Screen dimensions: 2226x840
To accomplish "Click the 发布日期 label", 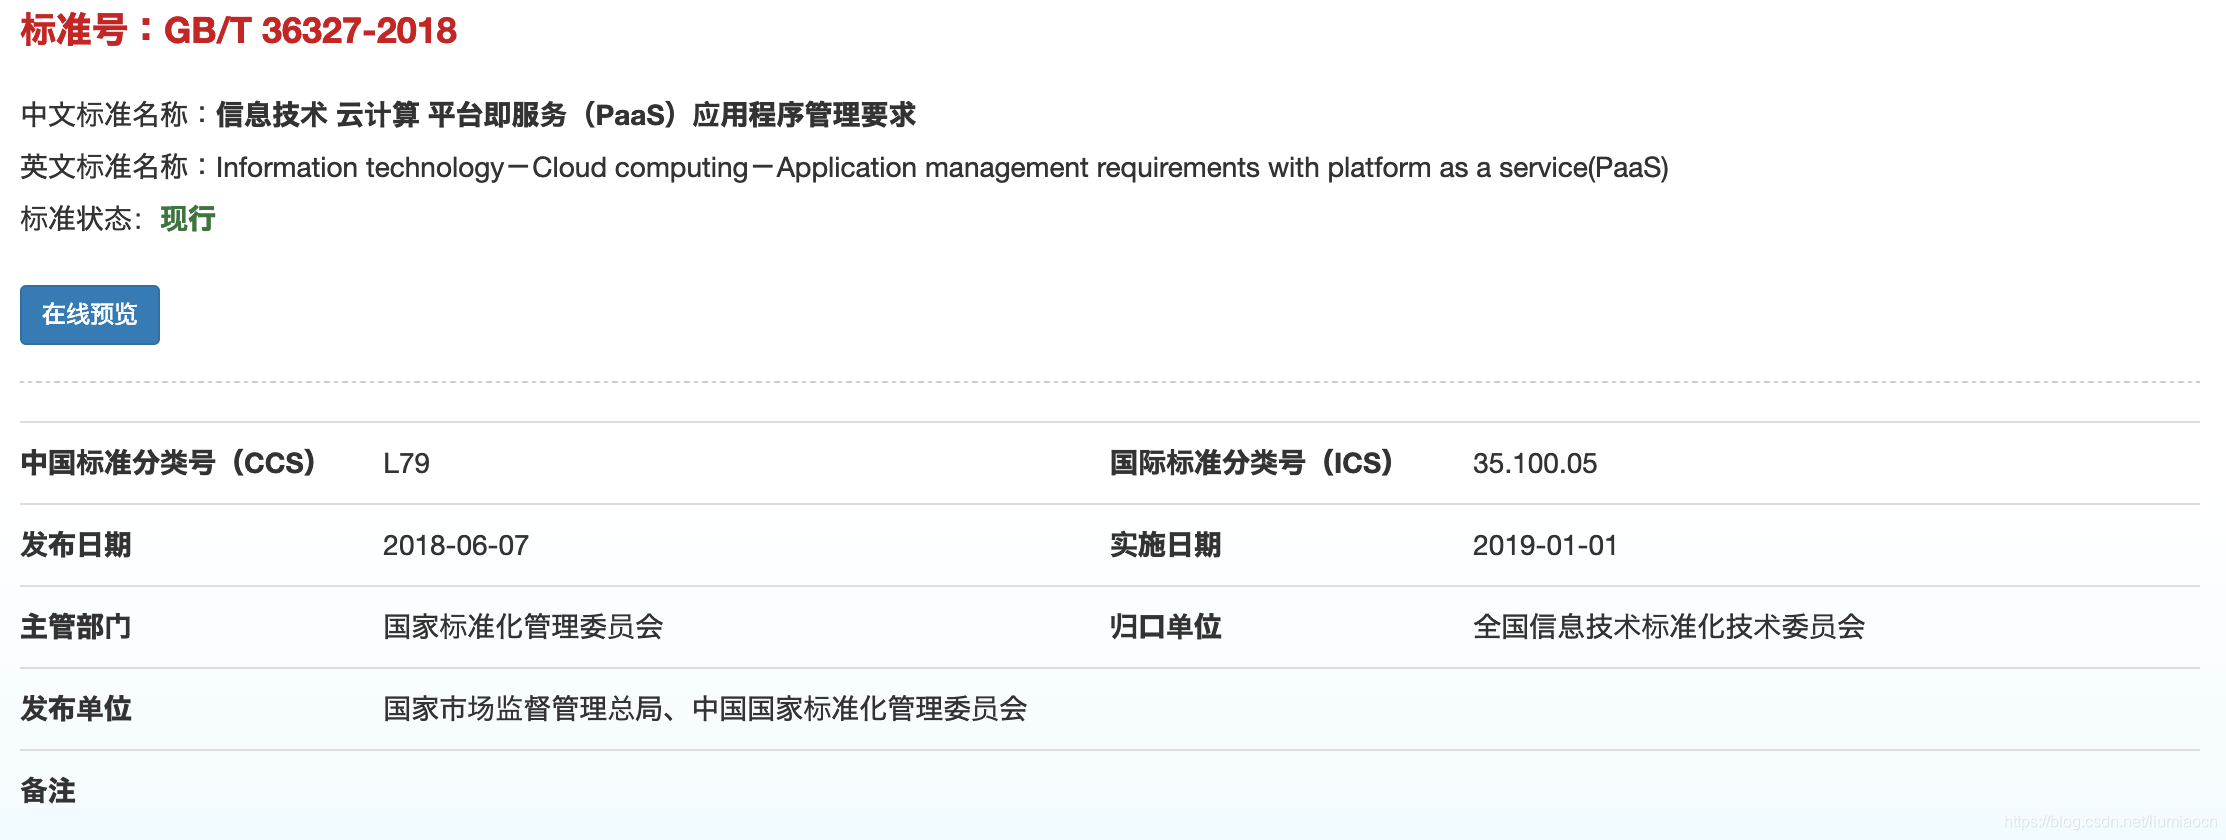I will coord(76,545).
